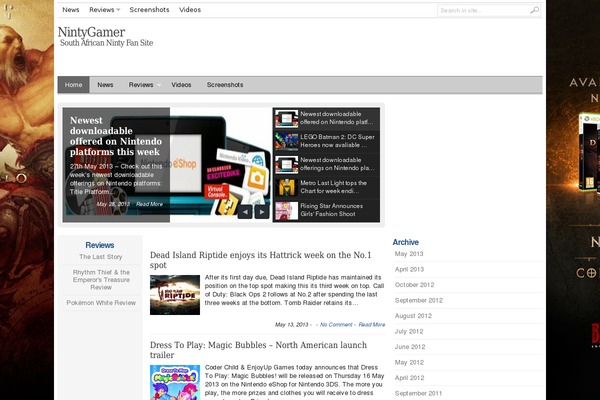Image resolution: width=600 pixels, height=400 pixels.
Task: Open the August 2012 archive
Action: 413,316
